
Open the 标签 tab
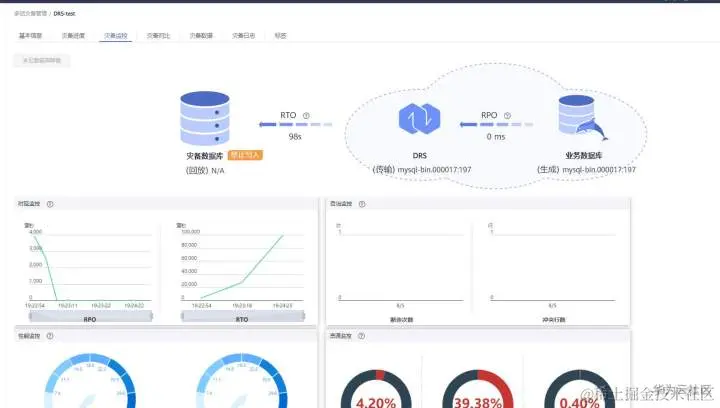[280, 35]
